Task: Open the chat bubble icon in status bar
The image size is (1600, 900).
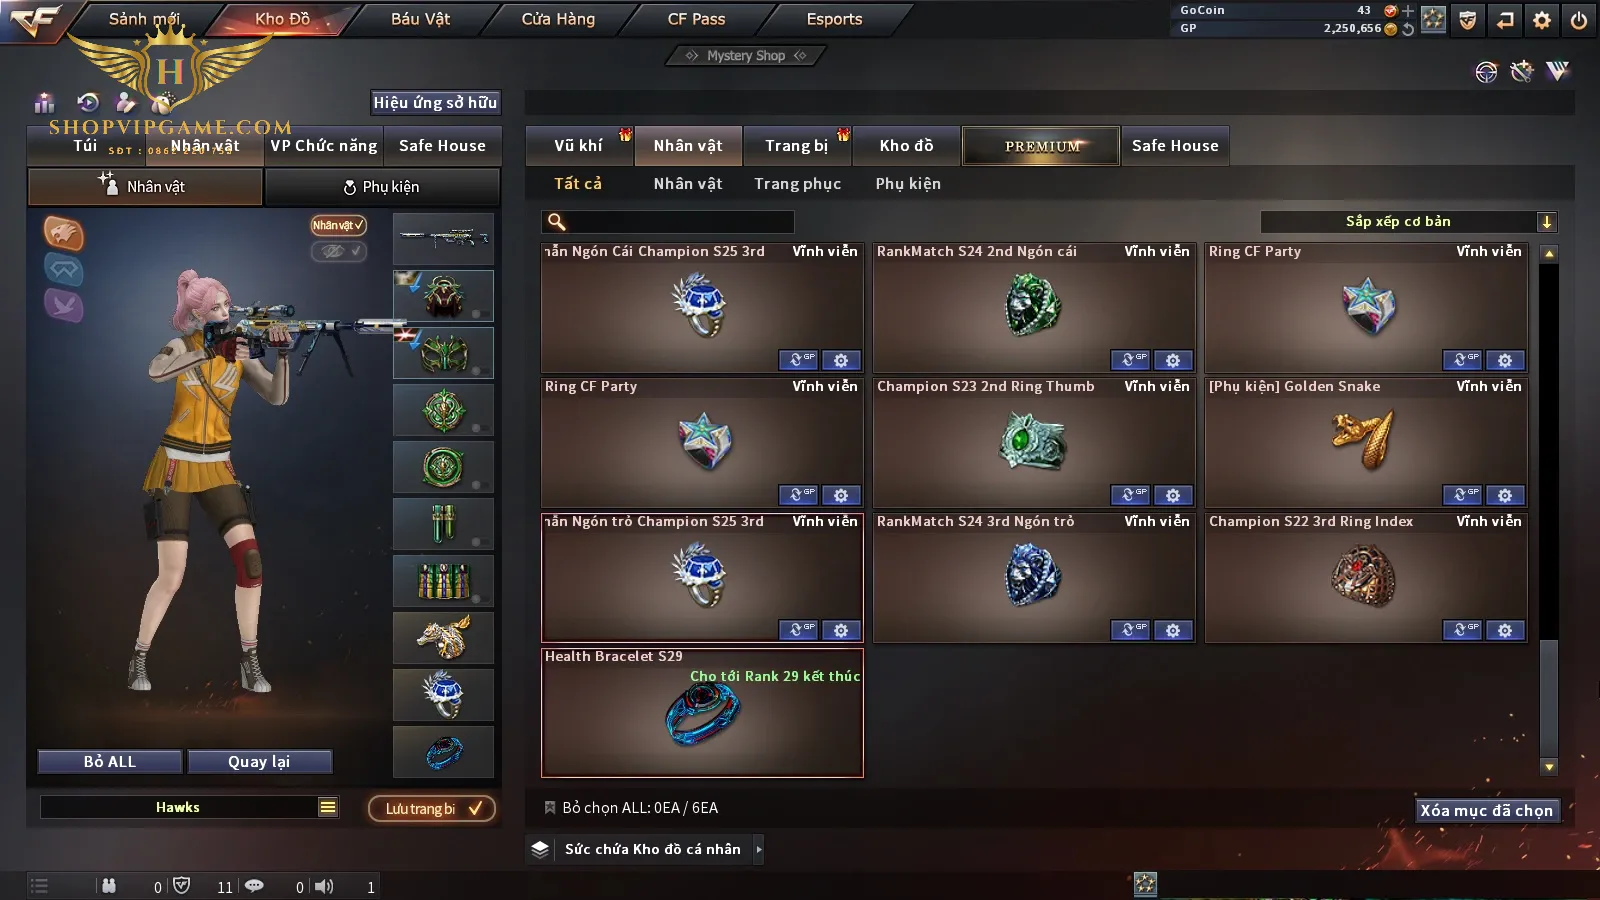Action: pos(254,886)
